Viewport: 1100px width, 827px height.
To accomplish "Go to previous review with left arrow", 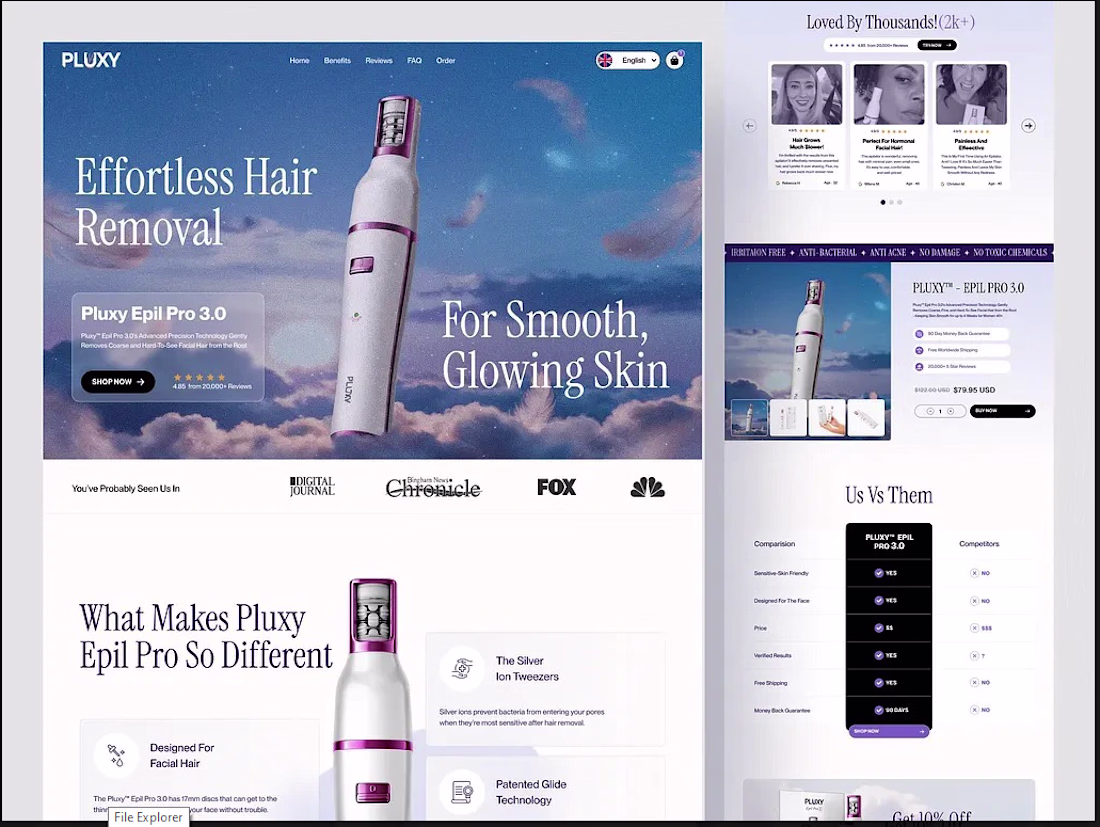I will (x=749, y=126).
